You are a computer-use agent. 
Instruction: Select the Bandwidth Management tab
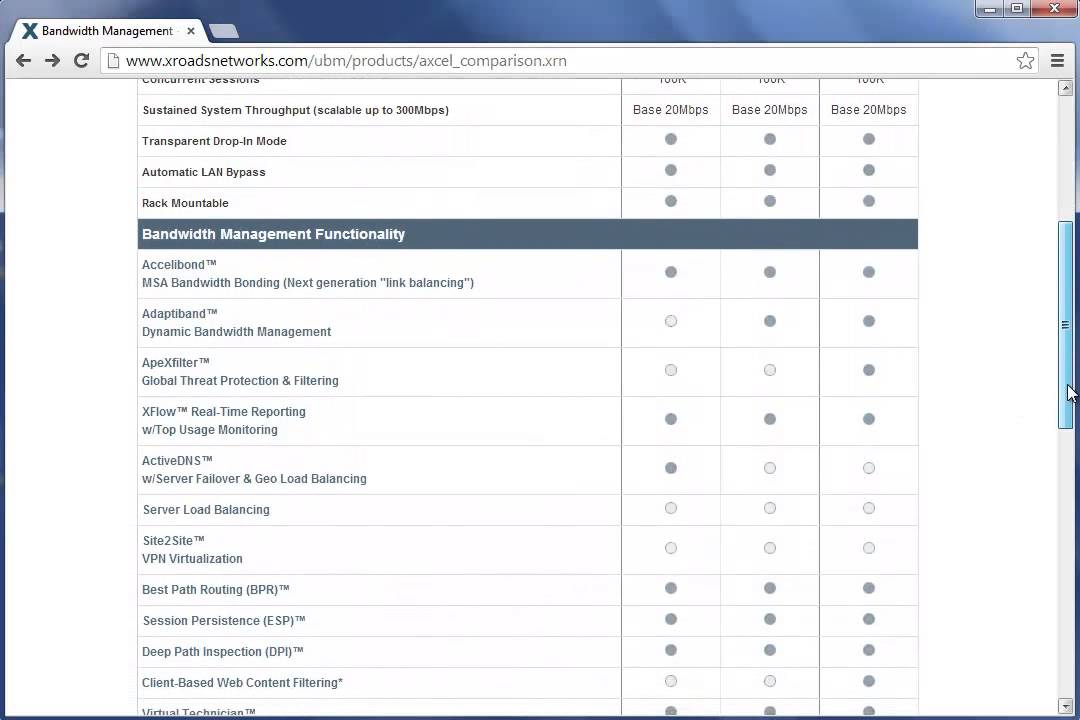[107, 31]
